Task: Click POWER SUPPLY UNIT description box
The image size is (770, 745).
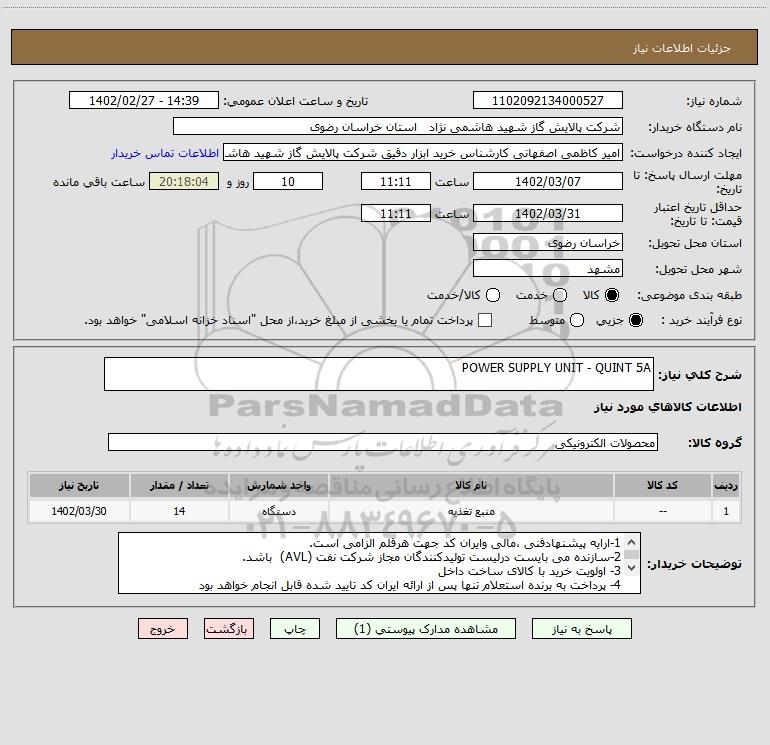Action: [x=379, y=374]
